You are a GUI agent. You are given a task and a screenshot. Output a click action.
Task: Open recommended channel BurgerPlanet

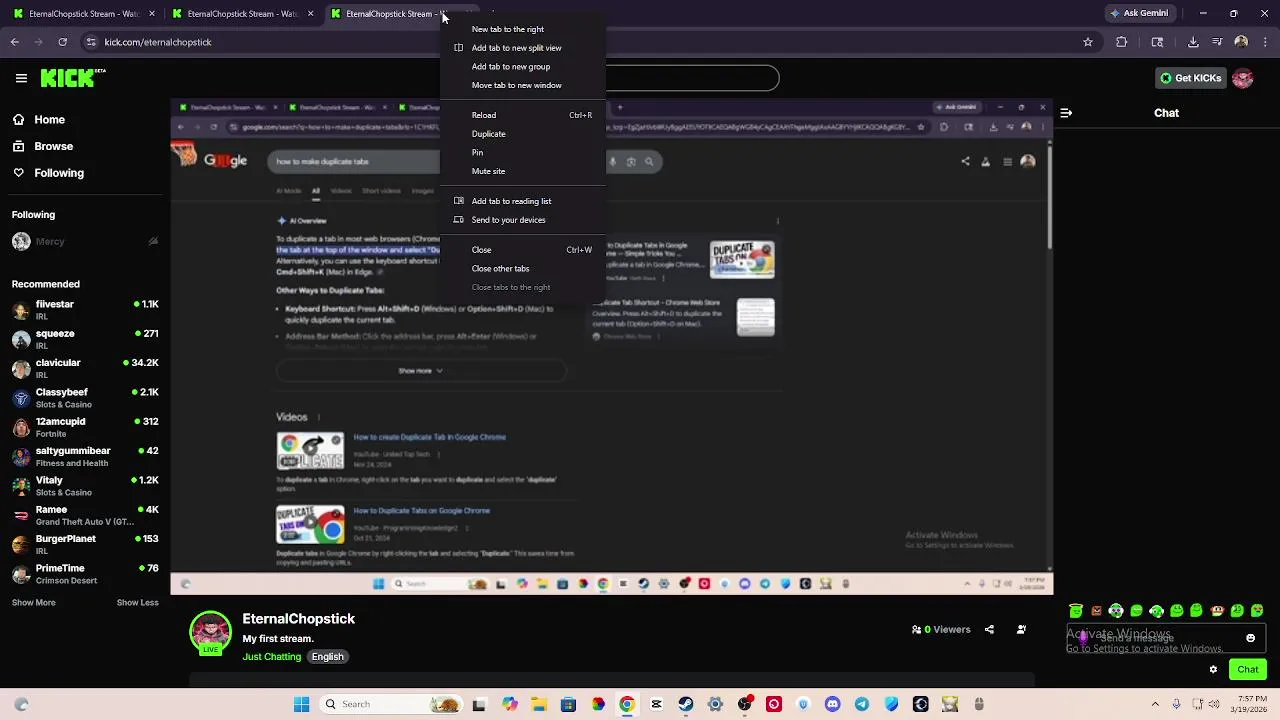pyautogui.click(x=84, y=544)
